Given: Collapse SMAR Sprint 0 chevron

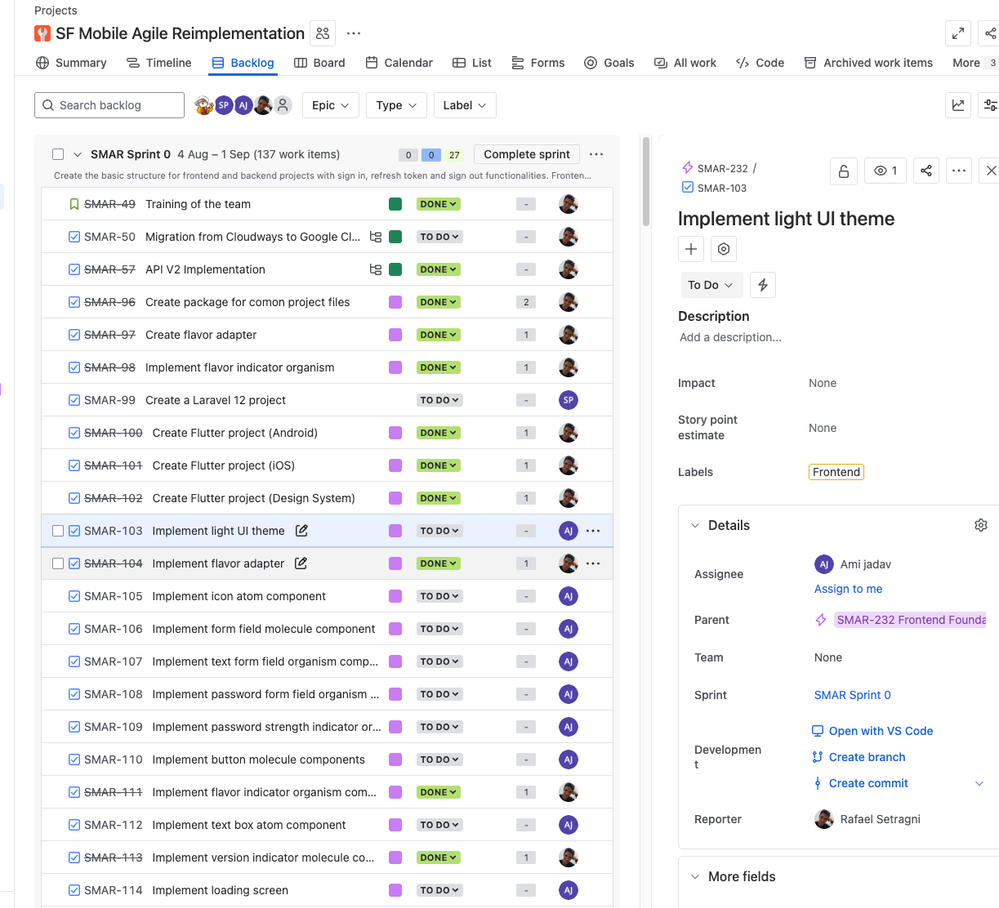Looking at the screenshot, I should point(77,154).
